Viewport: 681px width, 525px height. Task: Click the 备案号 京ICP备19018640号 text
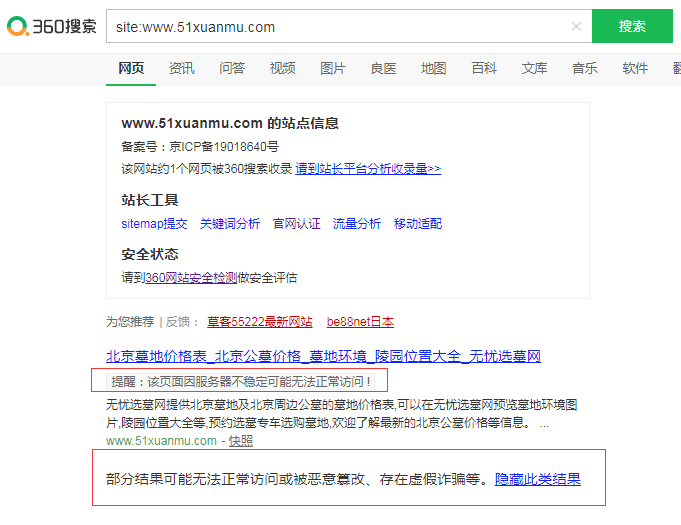point(200,147)
